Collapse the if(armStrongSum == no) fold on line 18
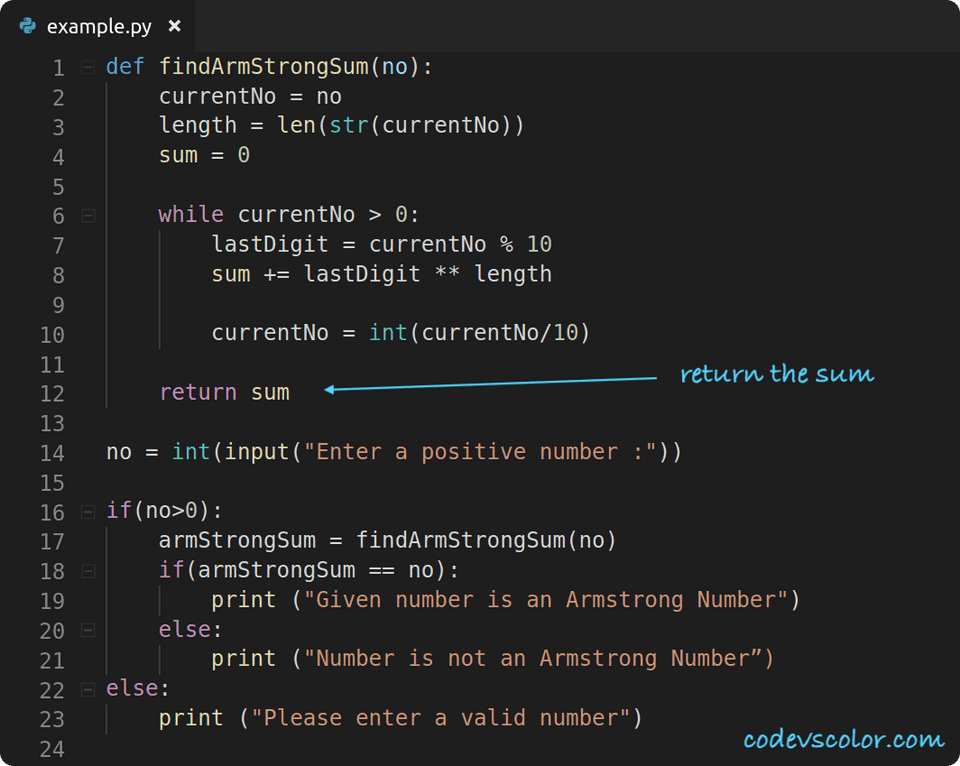This screenshot has width=960, height=766. 88,571
